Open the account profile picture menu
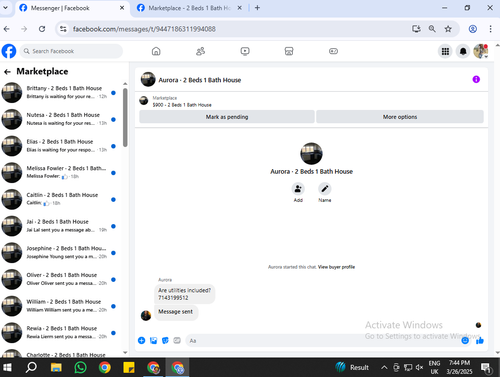Viewport: 500px width, 377px height. 481,51
